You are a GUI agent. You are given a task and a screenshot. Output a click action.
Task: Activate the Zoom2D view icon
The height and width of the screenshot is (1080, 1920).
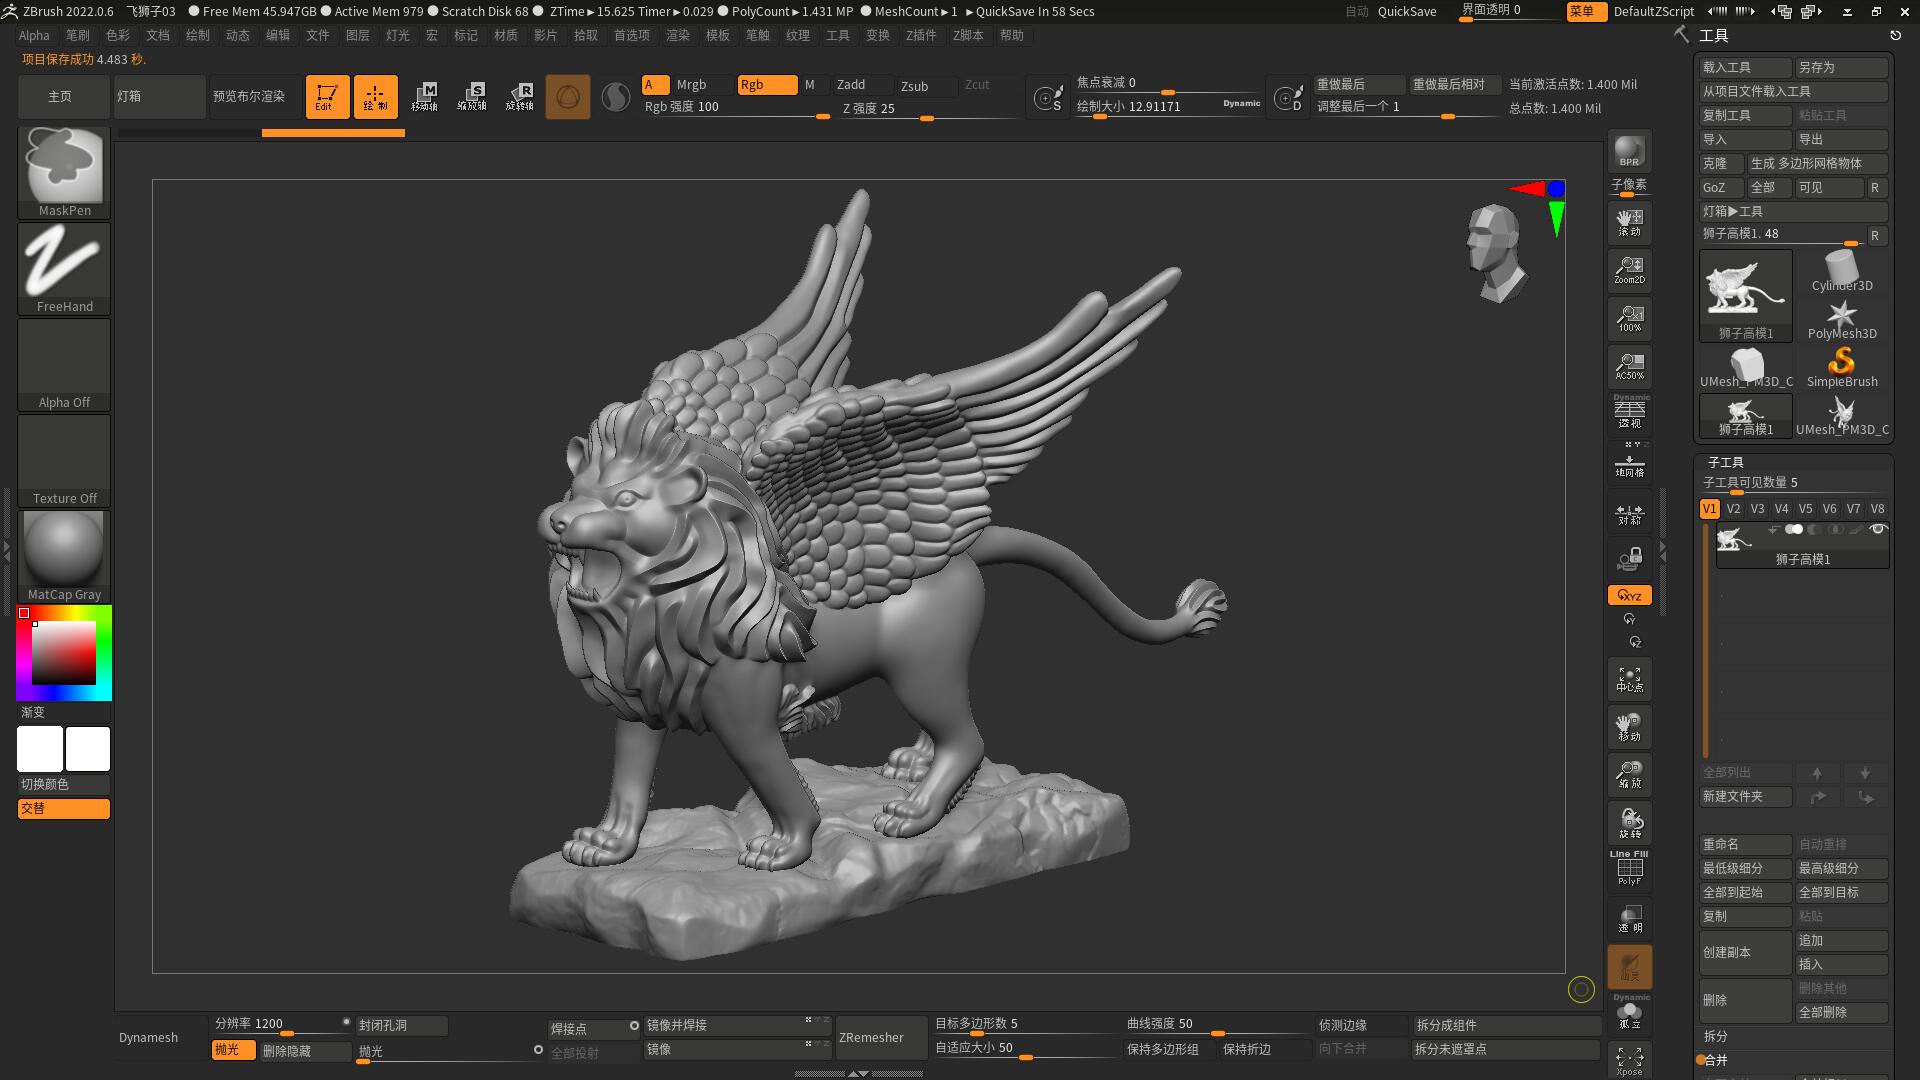point(1629,268)
